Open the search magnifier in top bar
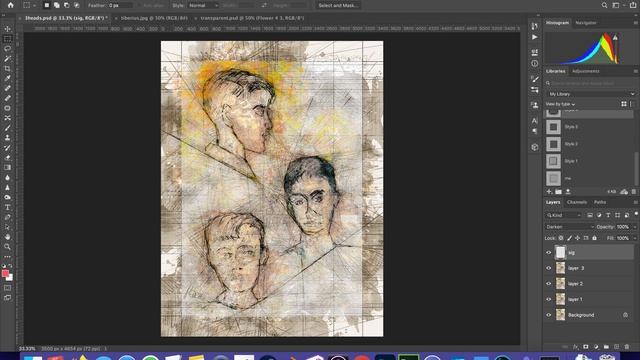The width and height of the screenshot is (640, 360). point(604,5)
